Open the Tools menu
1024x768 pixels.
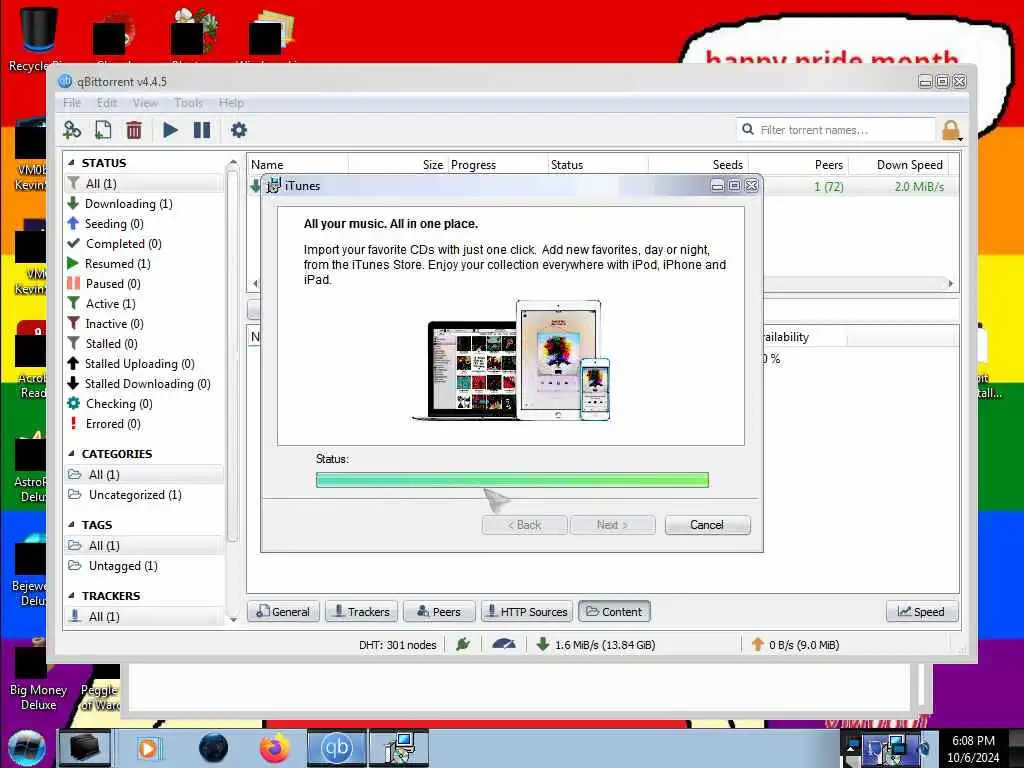pyautogui.click(x=188, y=103)
